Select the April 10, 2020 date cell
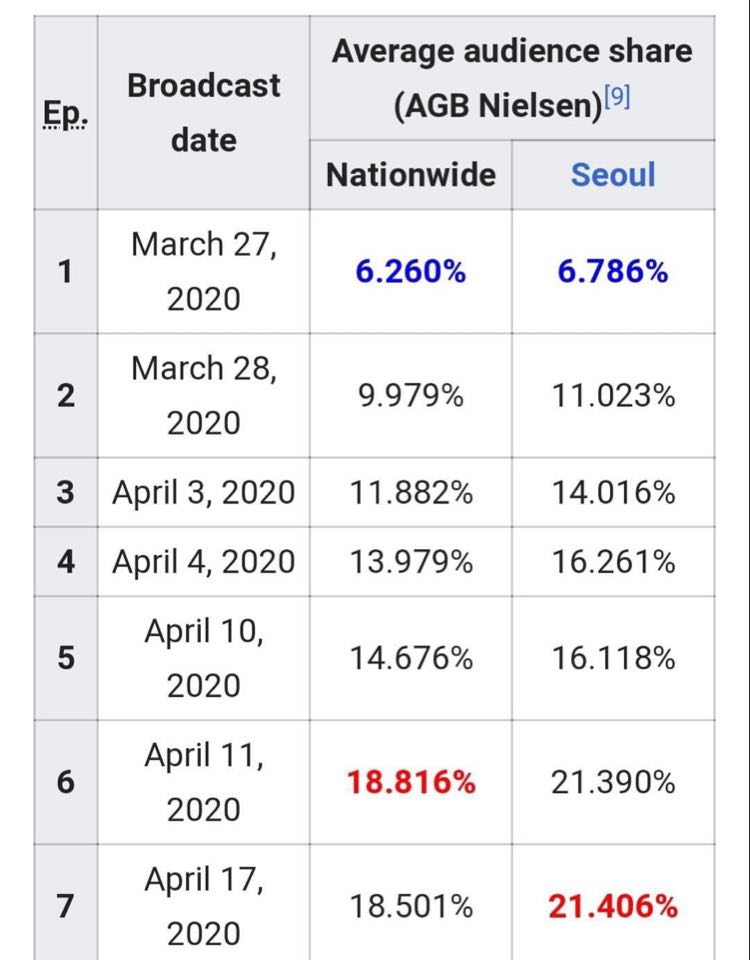The image size is (750, 960). (x=204, y=658)
